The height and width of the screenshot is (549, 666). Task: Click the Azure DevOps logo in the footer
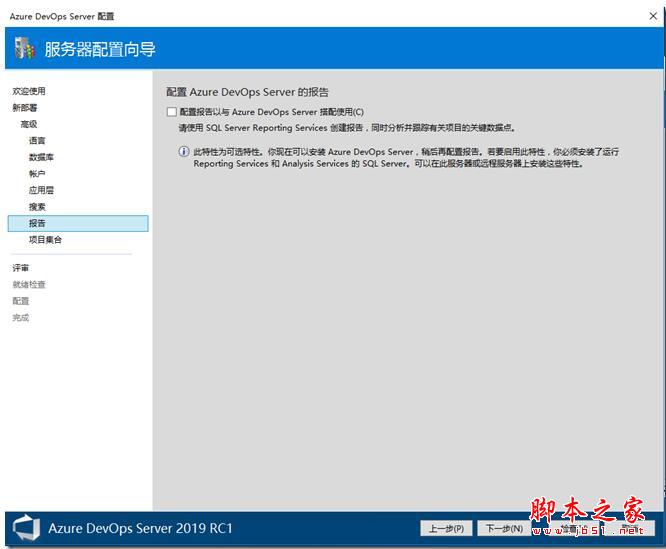point(26,528)
